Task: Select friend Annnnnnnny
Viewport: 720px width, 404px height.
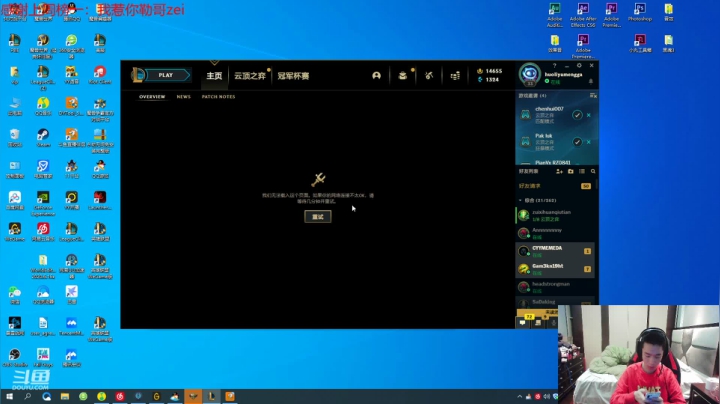Action: (x=555, y=233)
